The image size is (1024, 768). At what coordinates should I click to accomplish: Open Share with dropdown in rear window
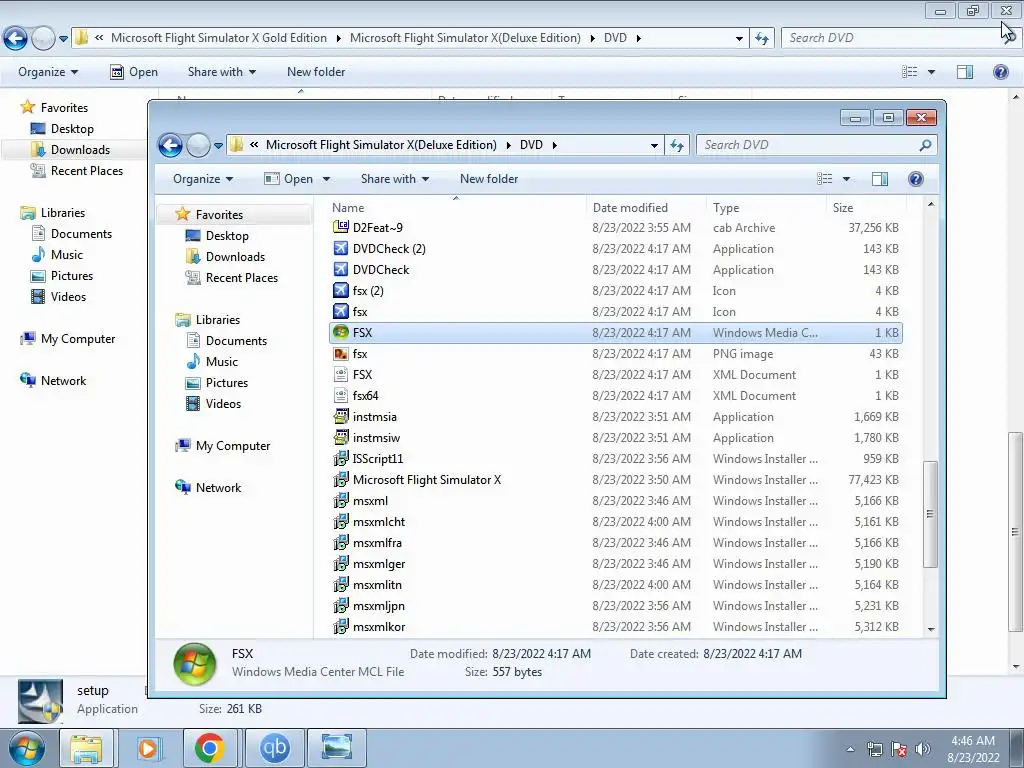point(221,72)
